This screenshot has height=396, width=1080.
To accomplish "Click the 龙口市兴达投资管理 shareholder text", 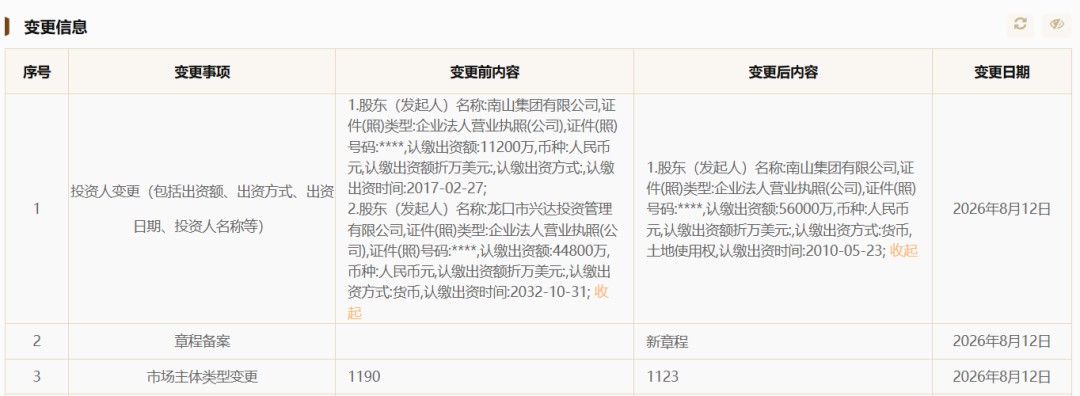I will point(550,209).
